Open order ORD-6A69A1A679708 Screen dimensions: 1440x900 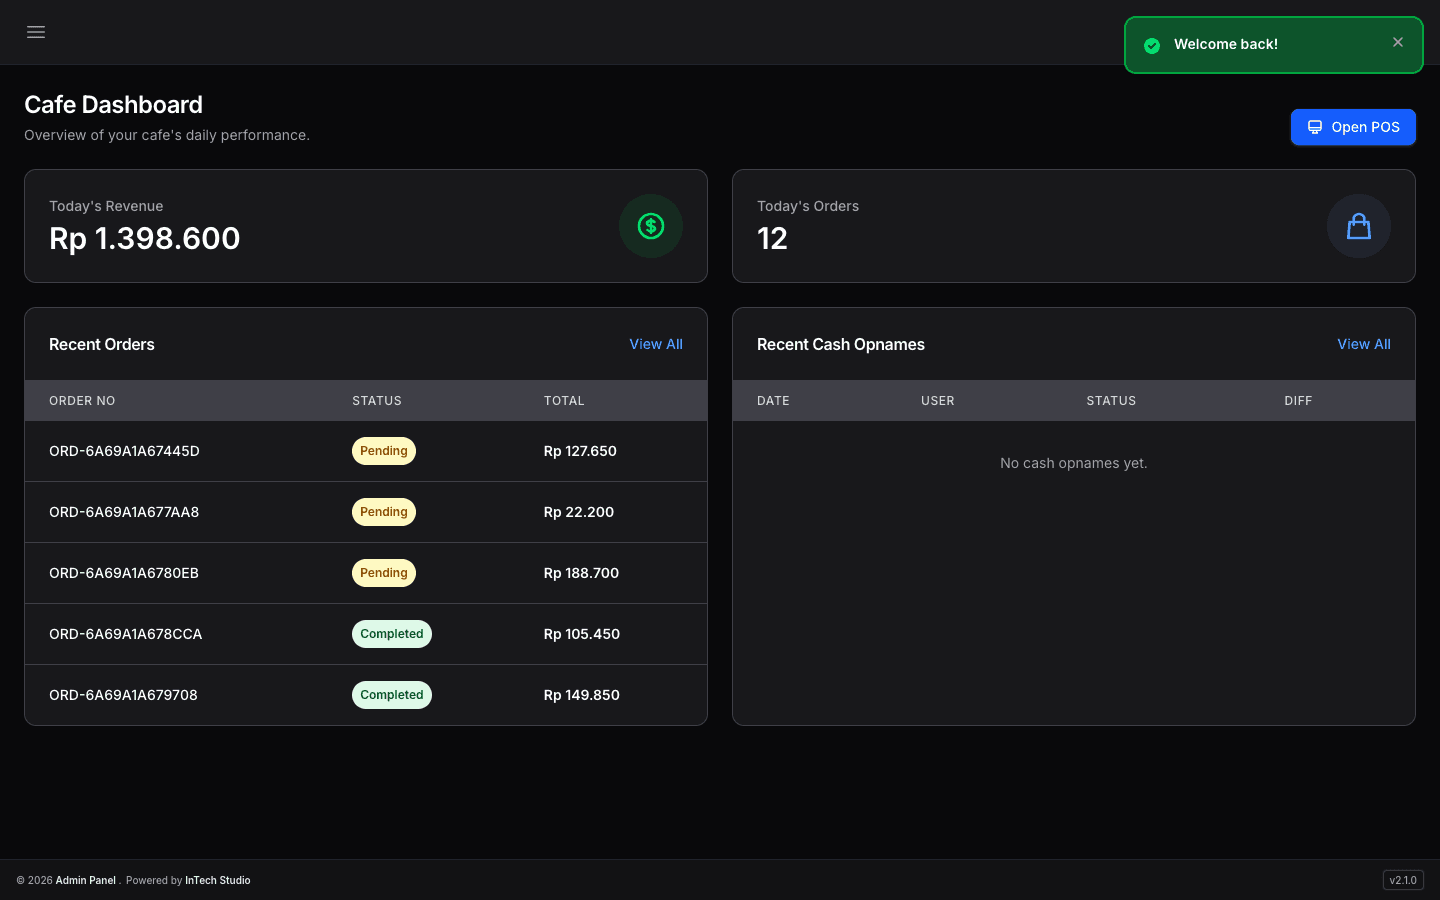click(123, 695)
